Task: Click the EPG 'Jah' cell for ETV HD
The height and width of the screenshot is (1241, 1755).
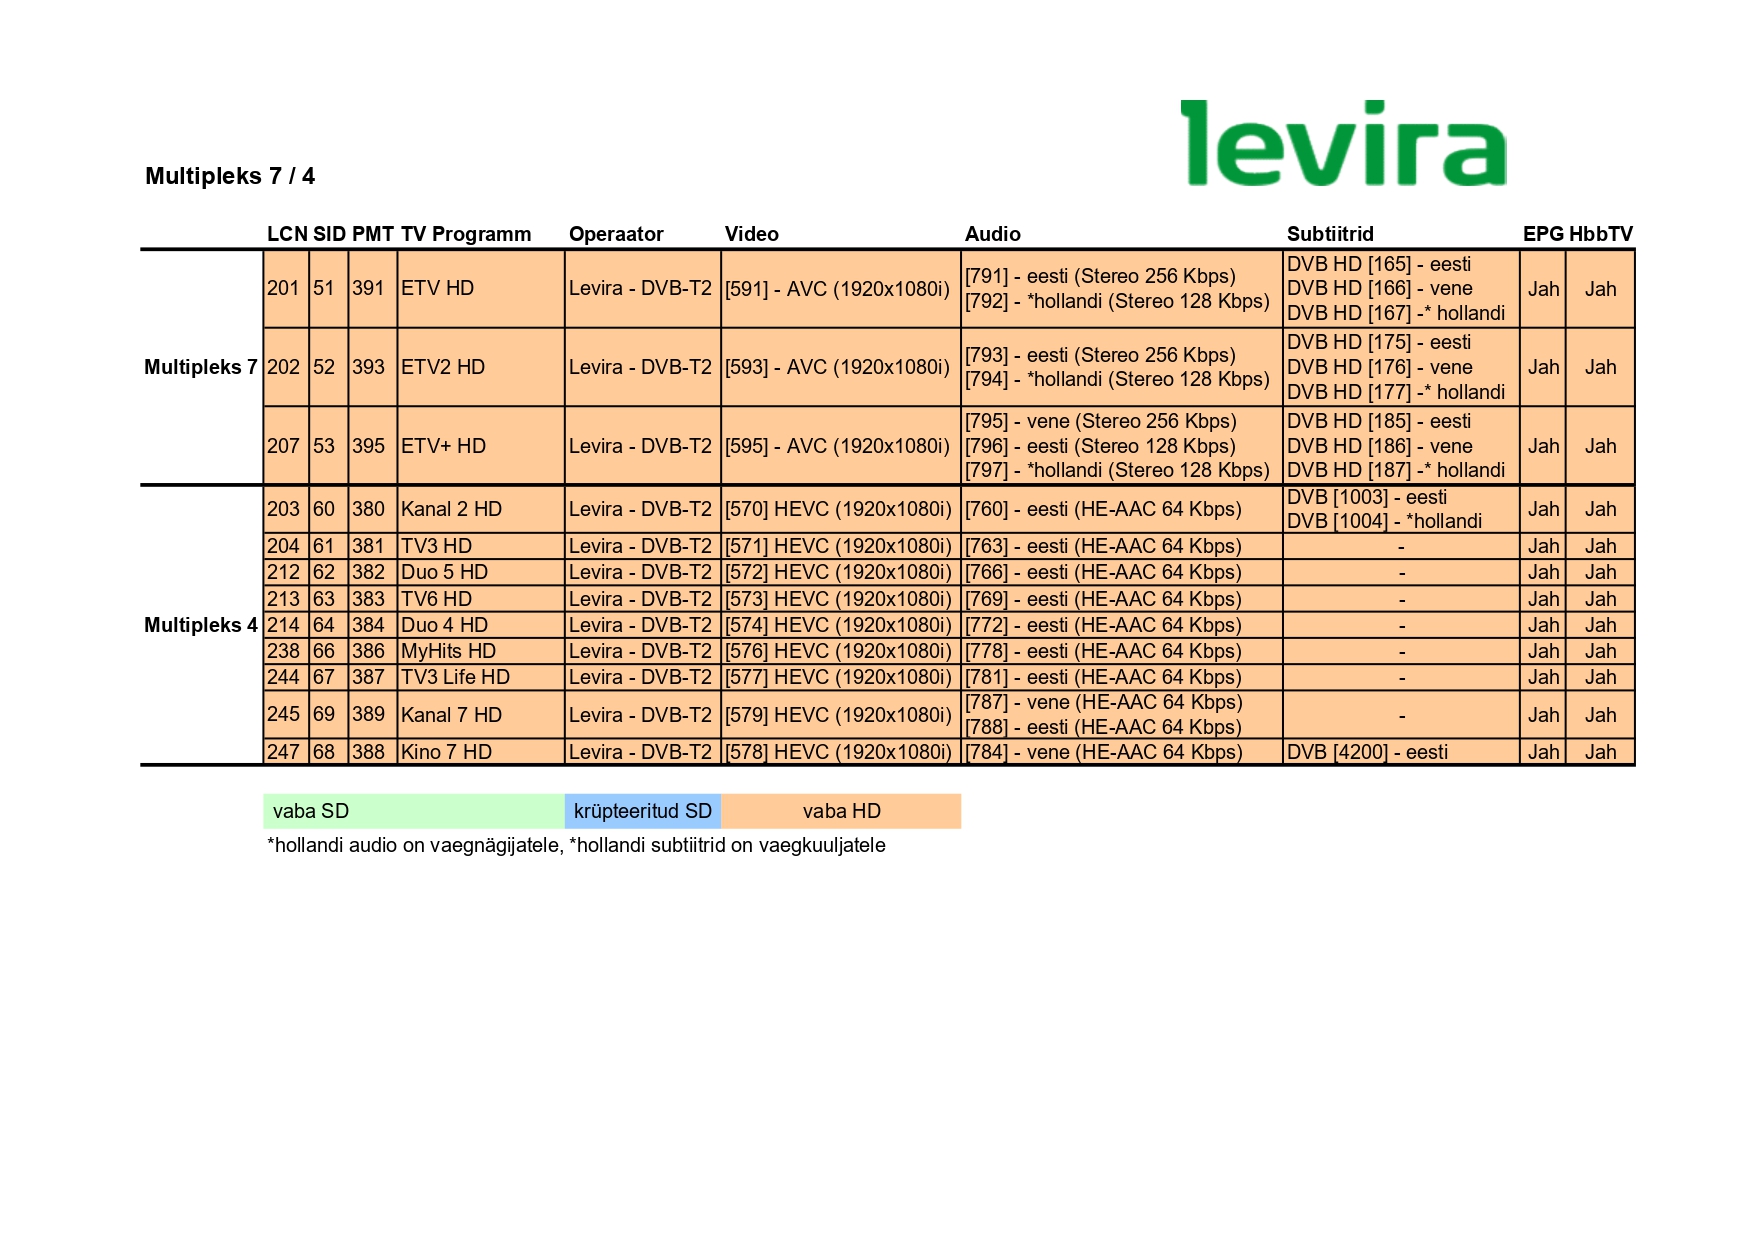Action: tap(1543, 289)
